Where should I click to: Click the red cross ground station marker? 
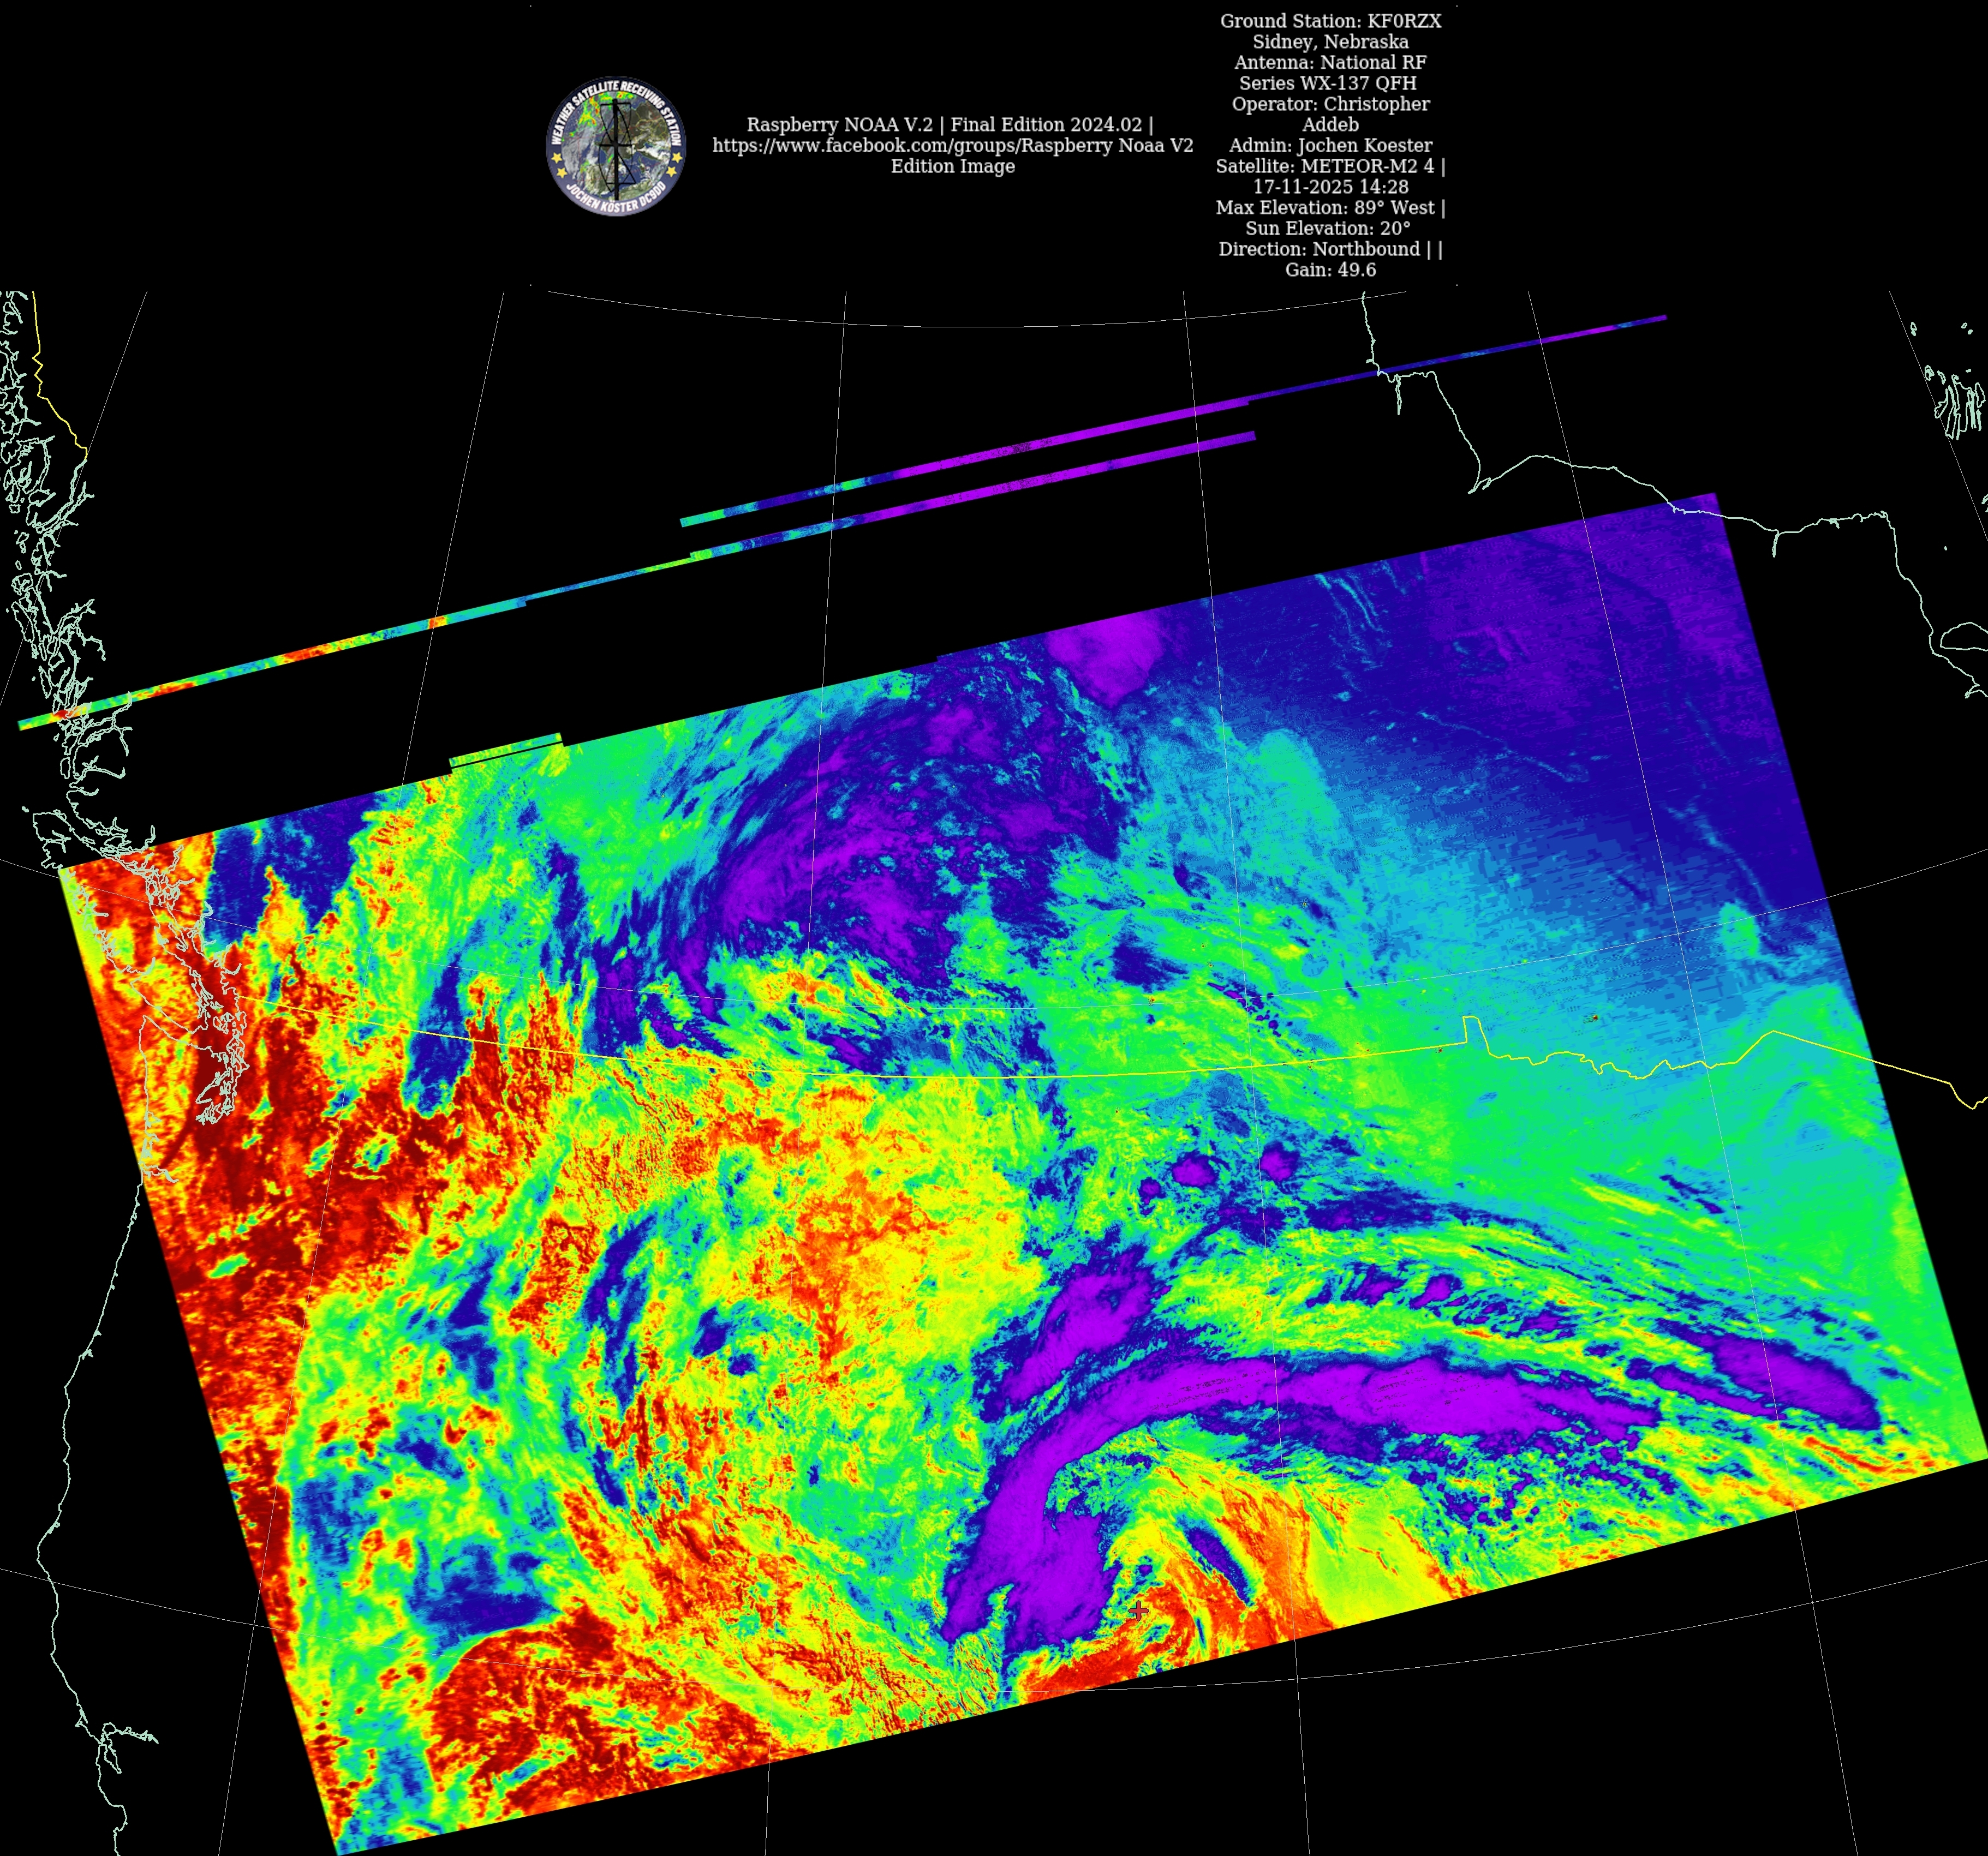(x=1138, y=1610)
